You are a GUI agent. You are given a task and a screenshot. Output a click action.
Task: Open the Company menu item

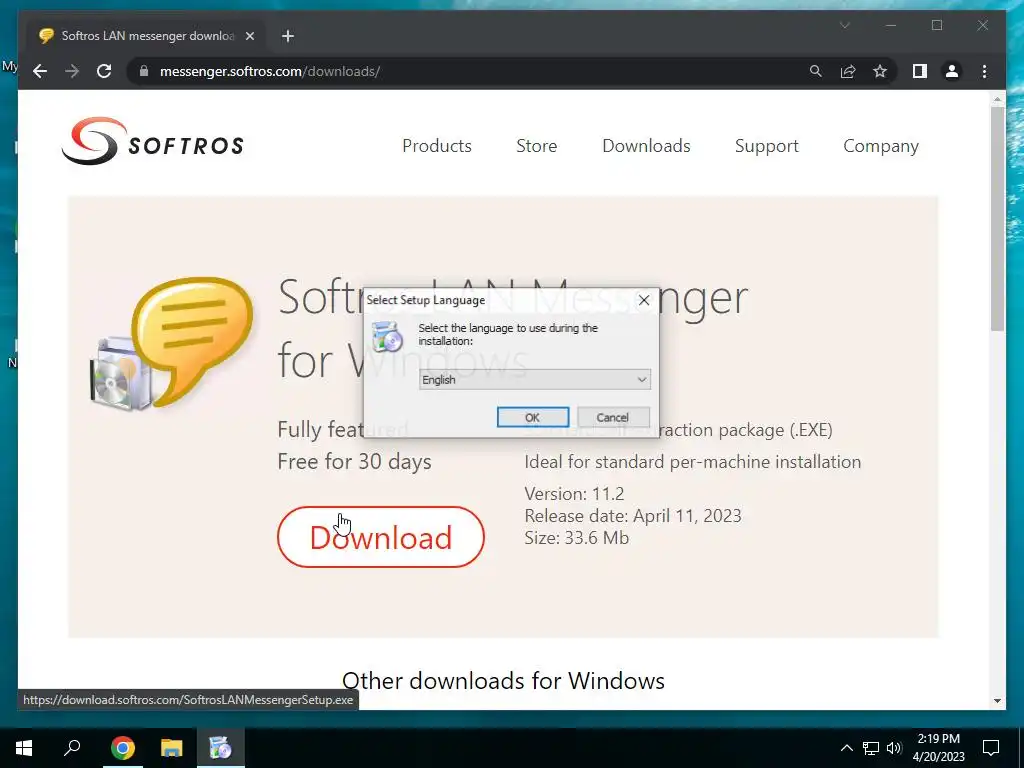pyautogui.click(x=880, y=146)
